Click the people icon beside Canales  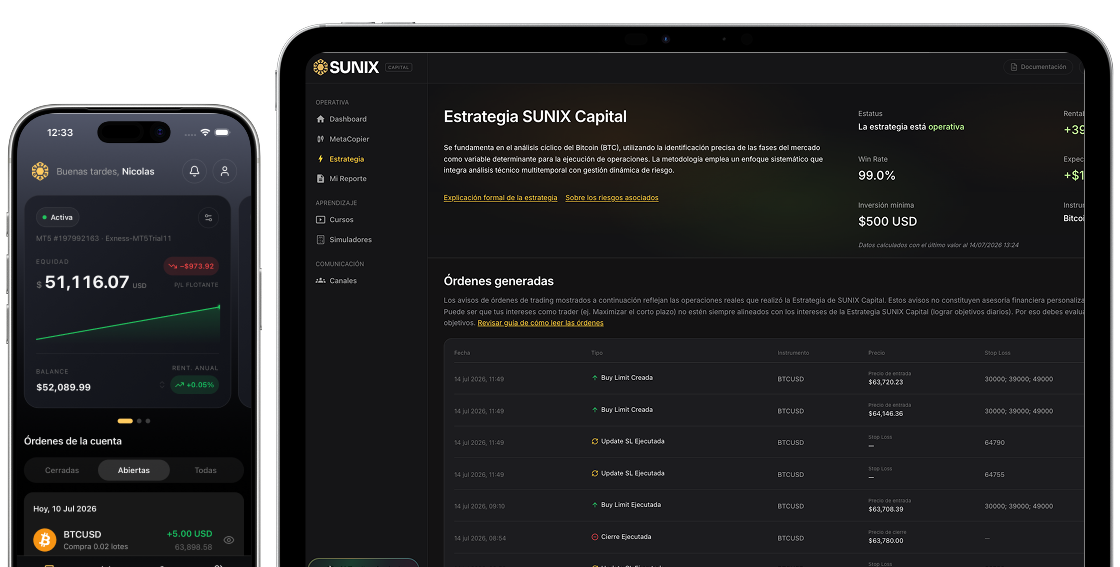320,281
